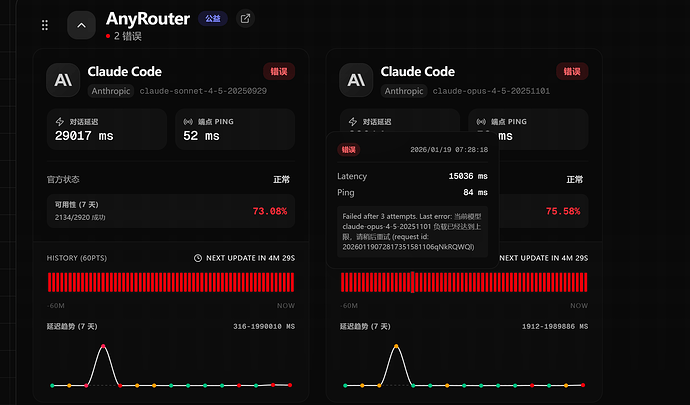This screenshot has width=690, height=405.
Task: Click the last red history bar on opus card
Action: click(585, 282)
